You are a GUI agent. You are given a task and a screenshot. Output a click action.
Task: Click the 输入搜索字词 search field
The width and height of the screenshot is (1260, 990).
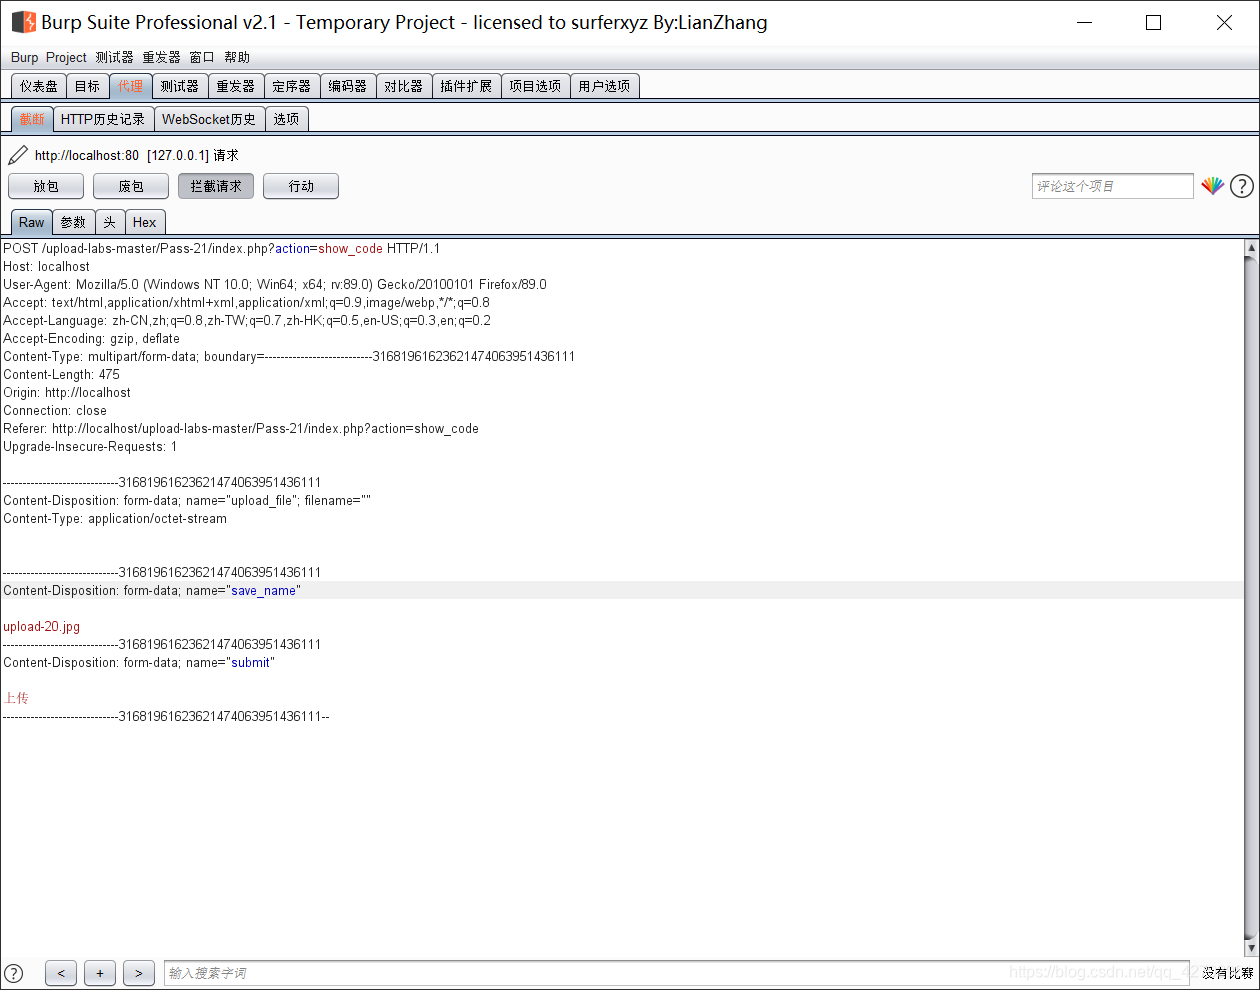677,973
